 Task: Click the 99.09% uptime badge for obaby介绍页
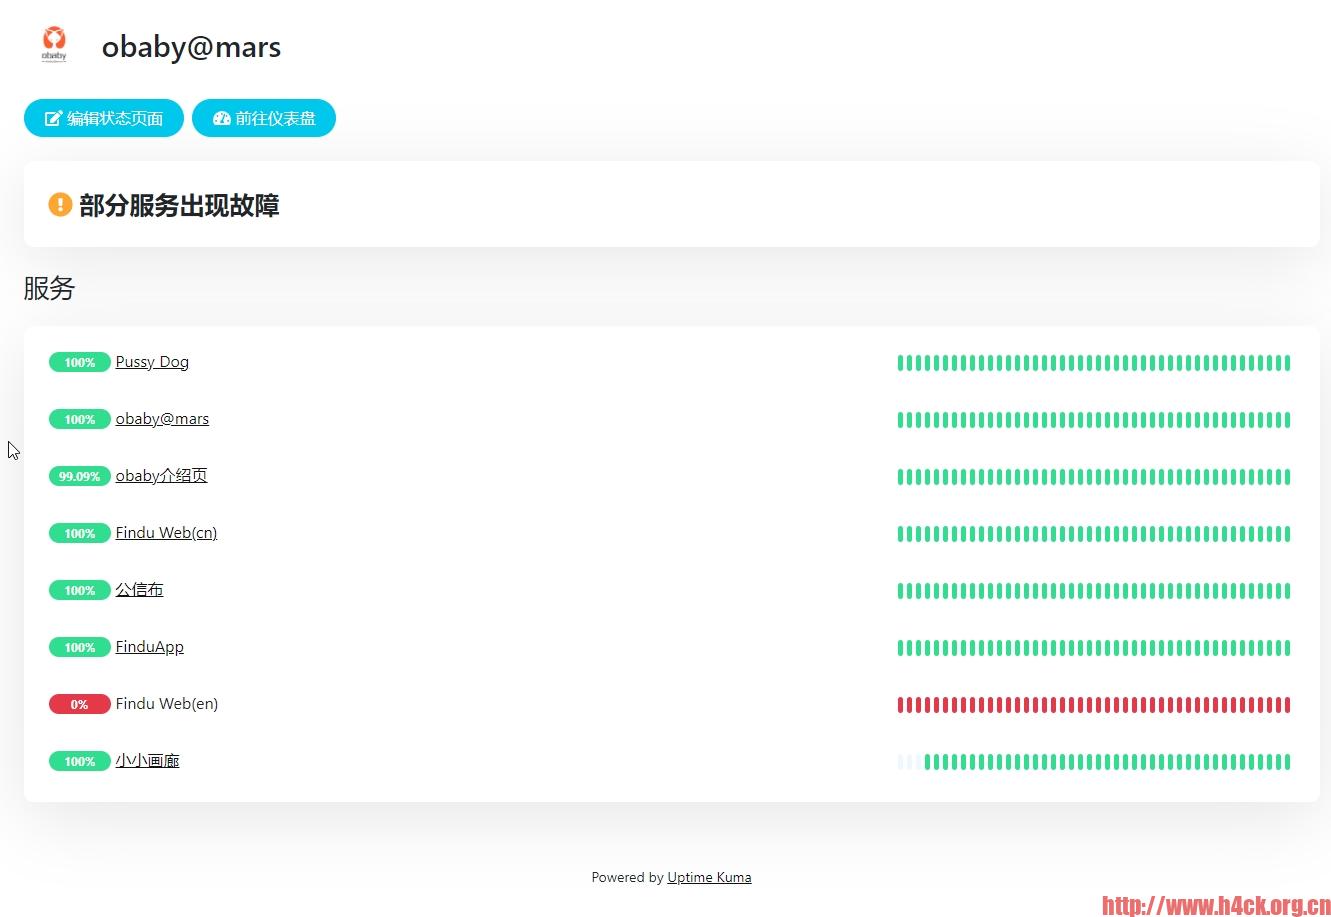79,476
